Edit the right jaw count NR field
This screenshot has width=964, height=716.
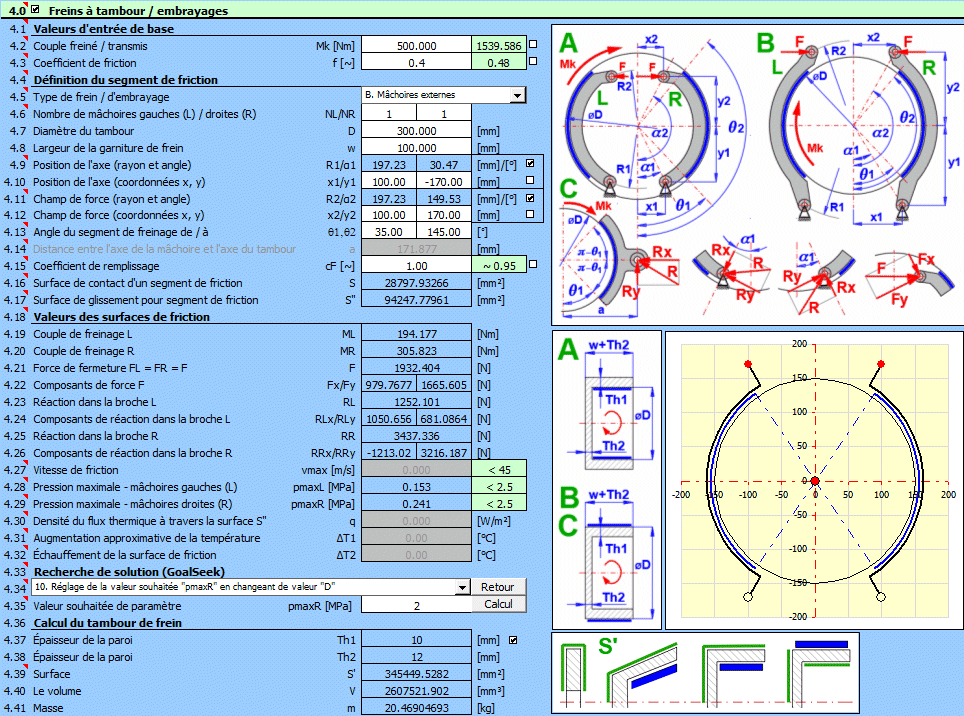click(x=444, y=114)
